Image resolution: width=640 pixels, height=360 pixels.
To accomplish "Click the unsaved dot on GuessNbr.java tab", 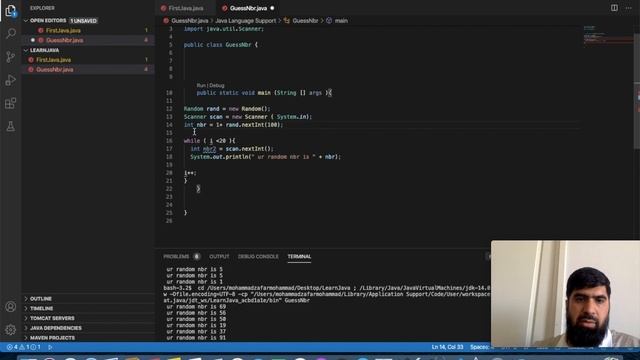I will pos(272,8).
